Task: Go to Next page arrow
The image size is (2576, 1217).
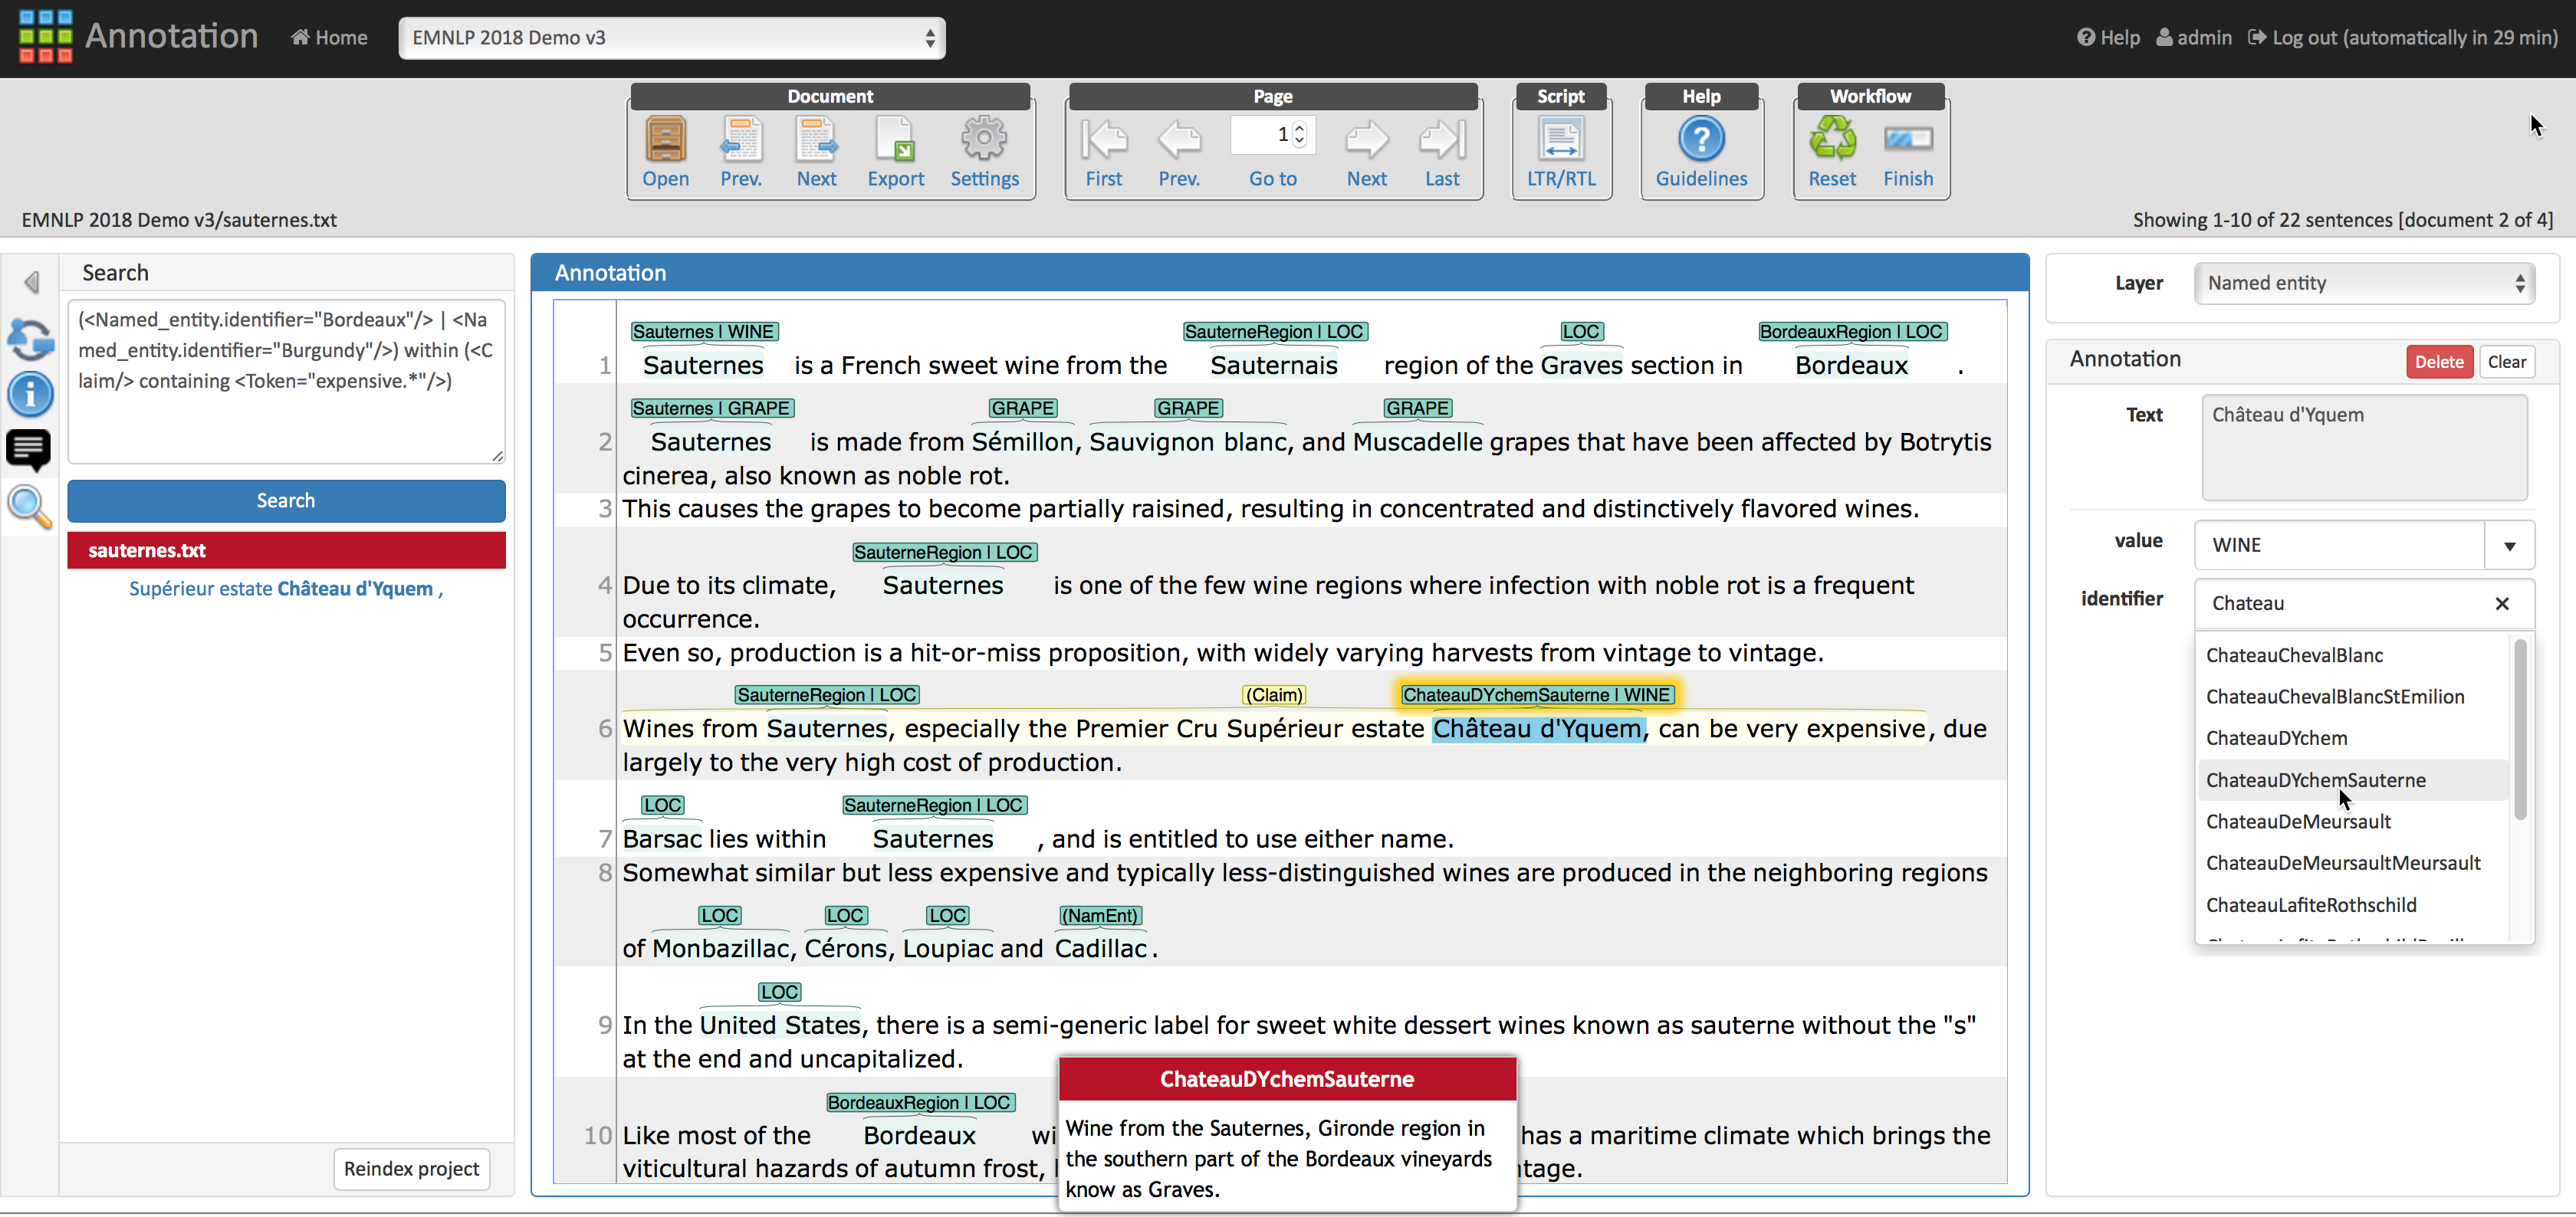Action: click(x=1366, y=151)
